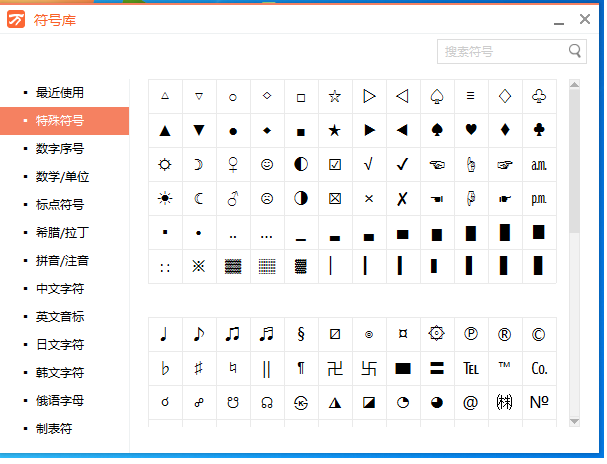The image size is (607, 464).
Task: Click the magnifier search icon
Action: [576, 51]
